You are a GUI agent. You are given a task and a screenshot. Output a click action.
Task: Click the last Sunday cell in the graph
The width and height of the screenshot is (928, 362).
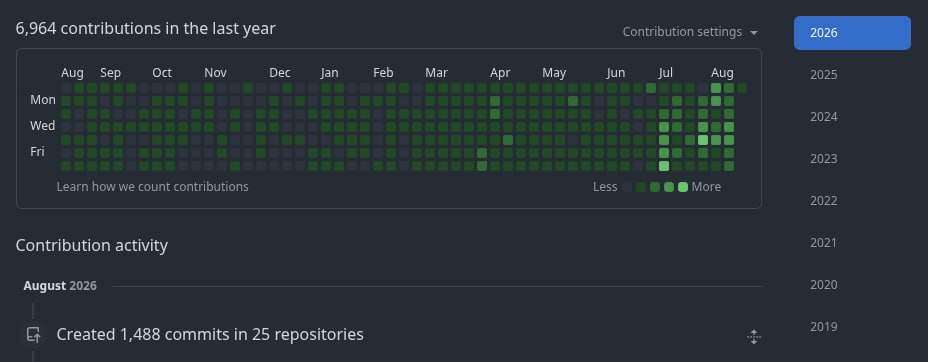(x=742, y=88)
